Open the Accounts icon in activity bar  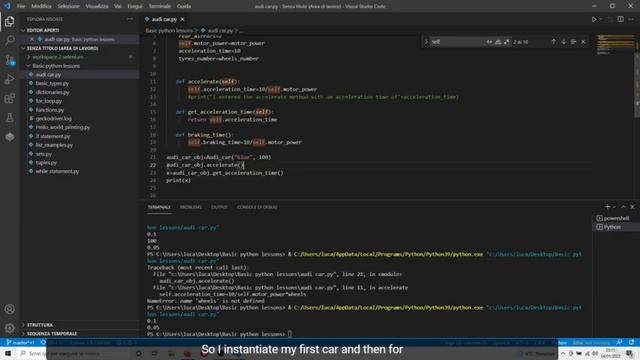[x=9, y=309]
